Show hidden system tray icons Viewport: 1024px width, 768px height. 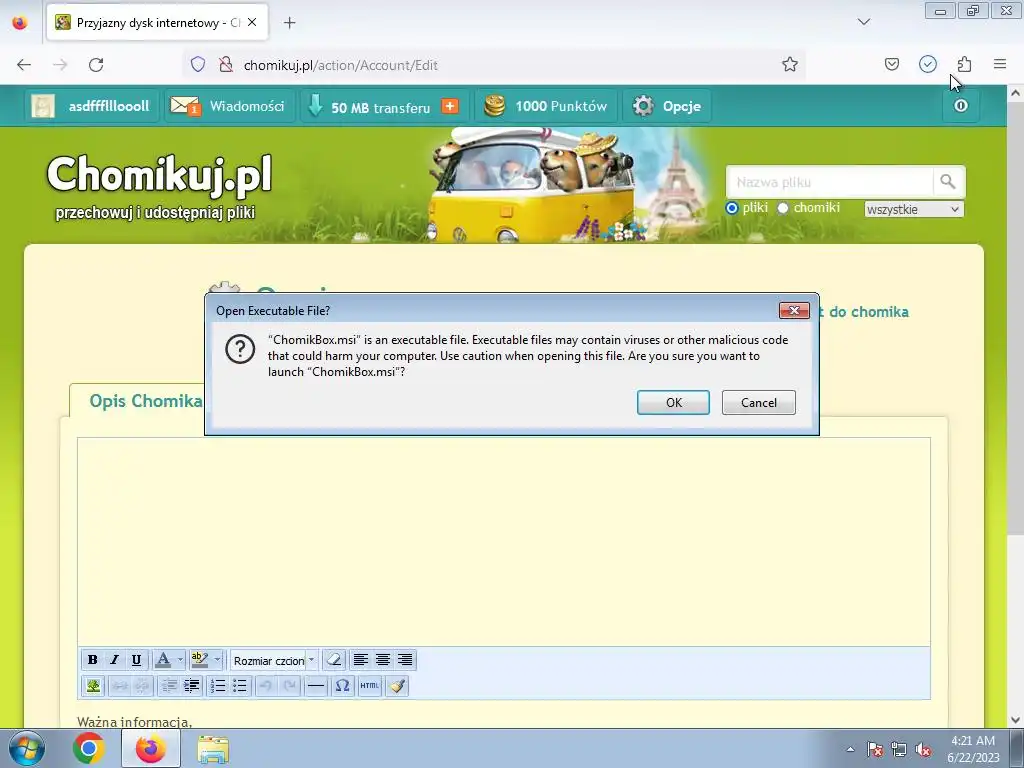tap(850, 749)
